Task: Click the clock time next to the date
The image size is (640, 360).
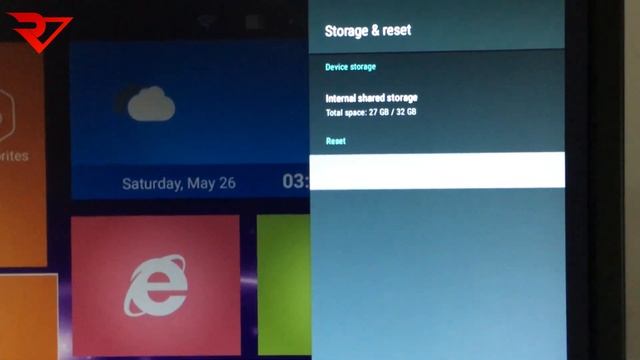Action: pos(296,181)
